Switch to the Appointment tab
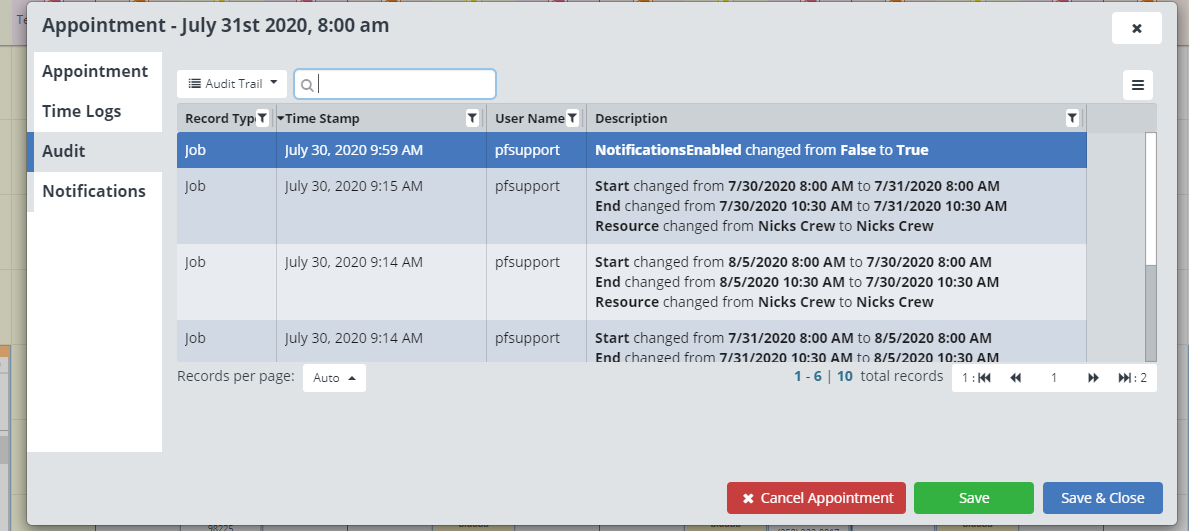The image size is (1189, 531). (x=95, y=72)
